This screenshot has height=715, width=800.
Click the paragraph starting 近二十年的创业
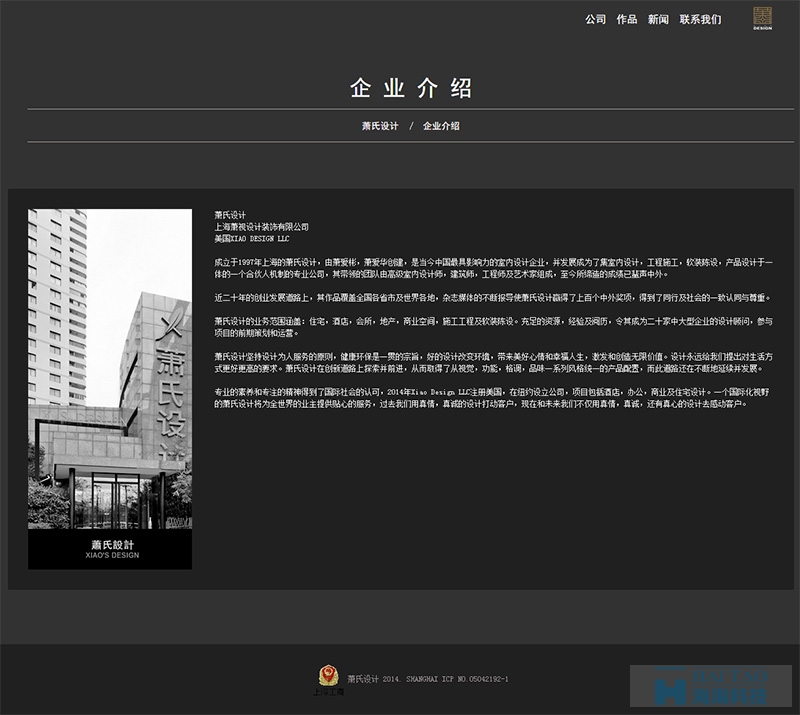492,298
